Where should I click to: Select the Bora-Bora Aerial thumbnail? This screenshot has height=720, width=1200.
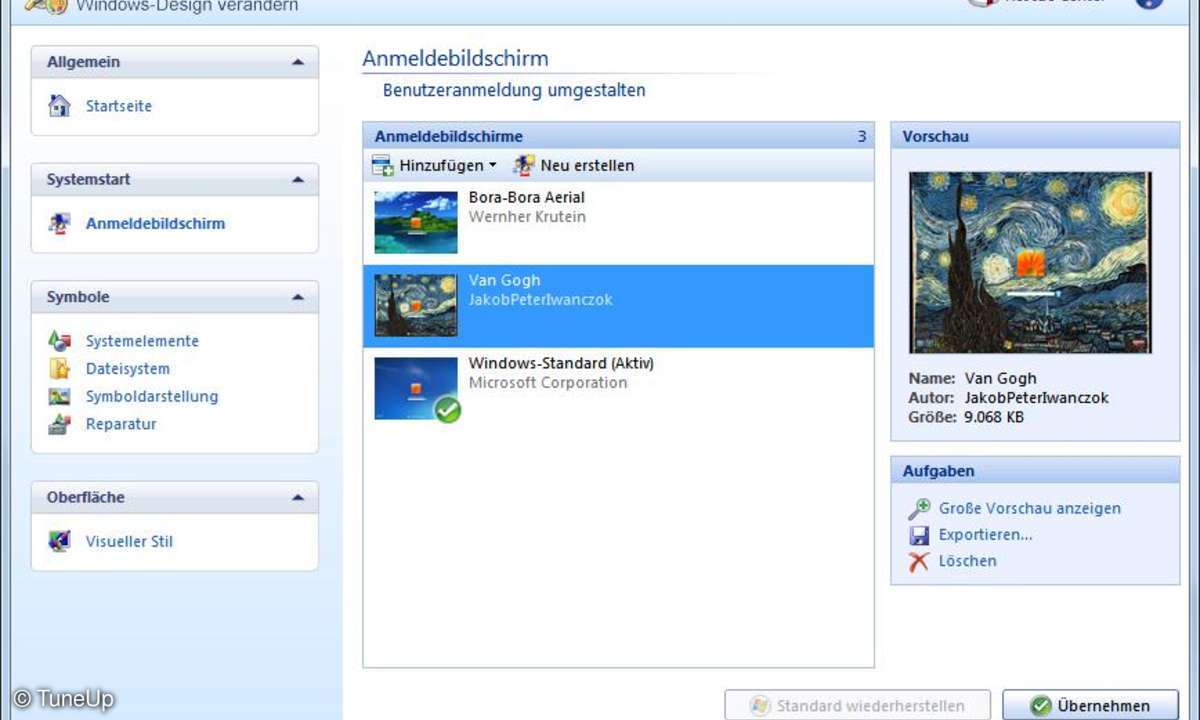416,222
